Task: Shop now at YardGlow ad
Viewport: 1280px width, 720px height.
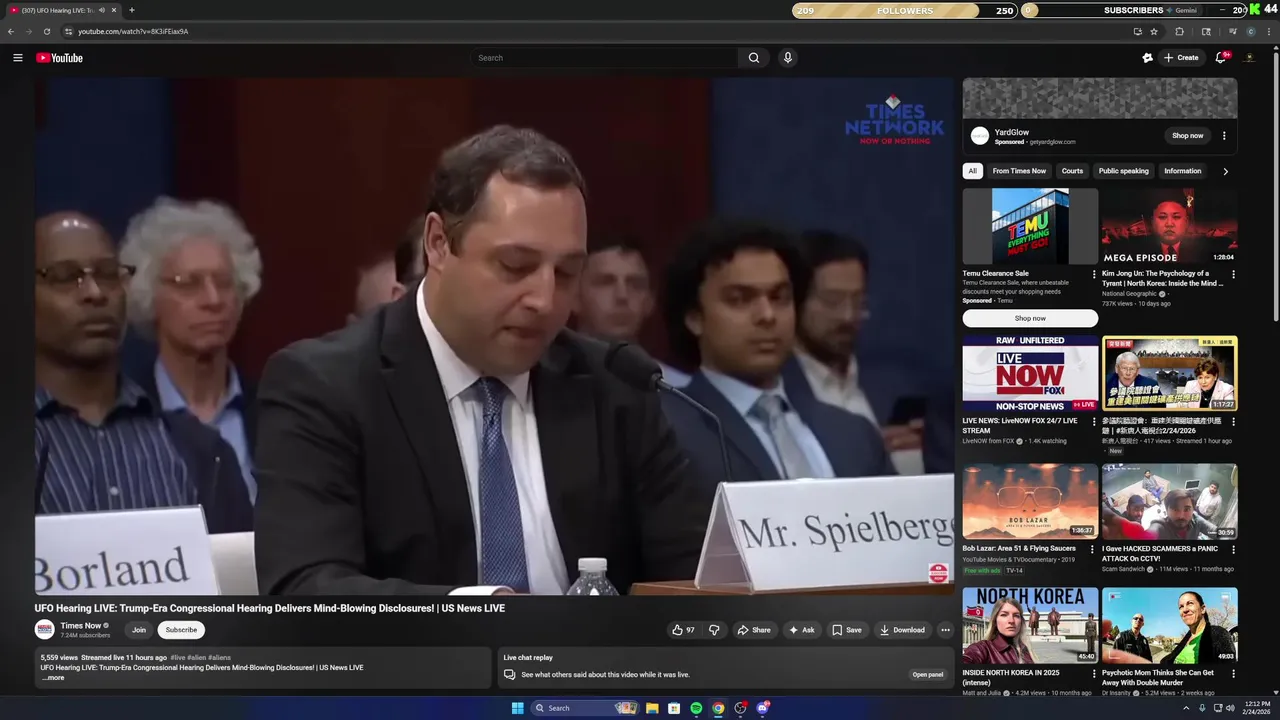Action: tap(1188, 136)
